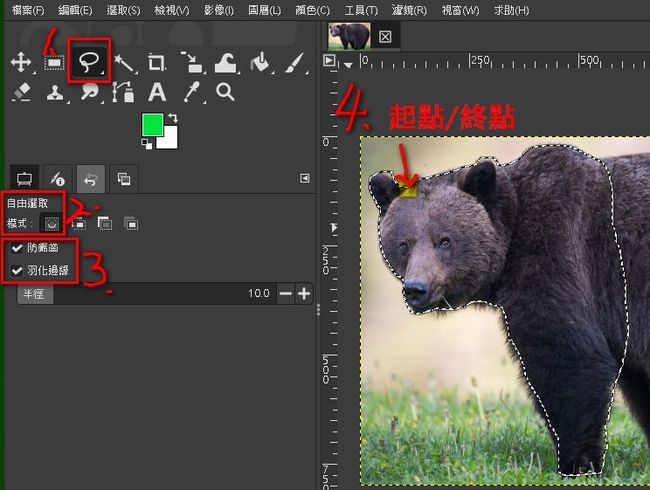This screenshot has height=490, width=650.
Task: Open the 圖層(L) layers menu
Action: (x=266, y=10)
